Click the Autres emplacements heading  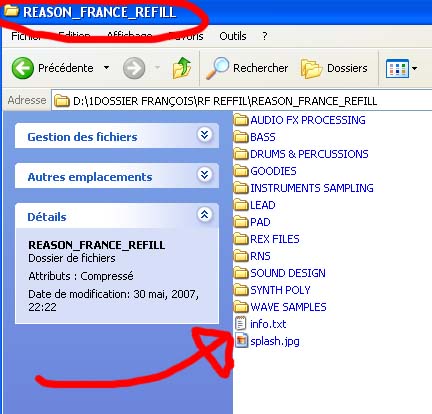pos(90,177)
